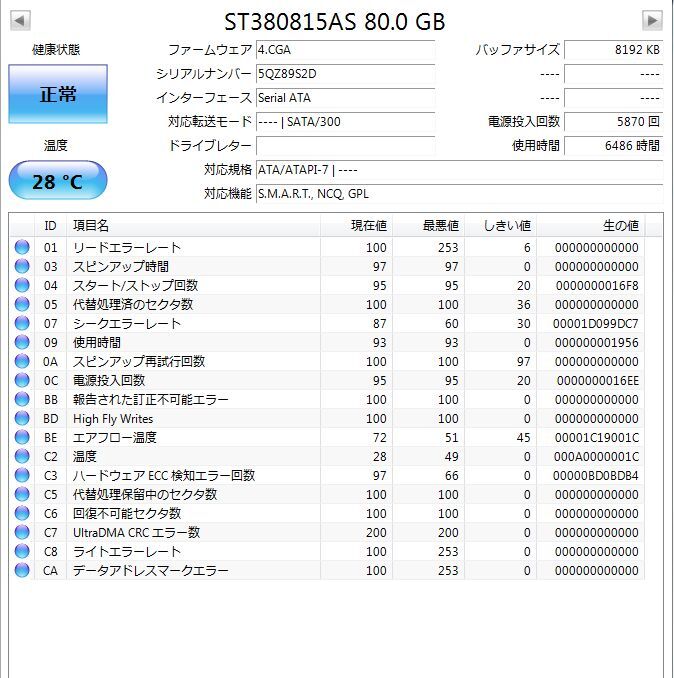Image resolution: width=674 pixels, height=678 pixels.
Task: Click standard field ATA/ATAPI-7
Action: (x=460, y=170)
